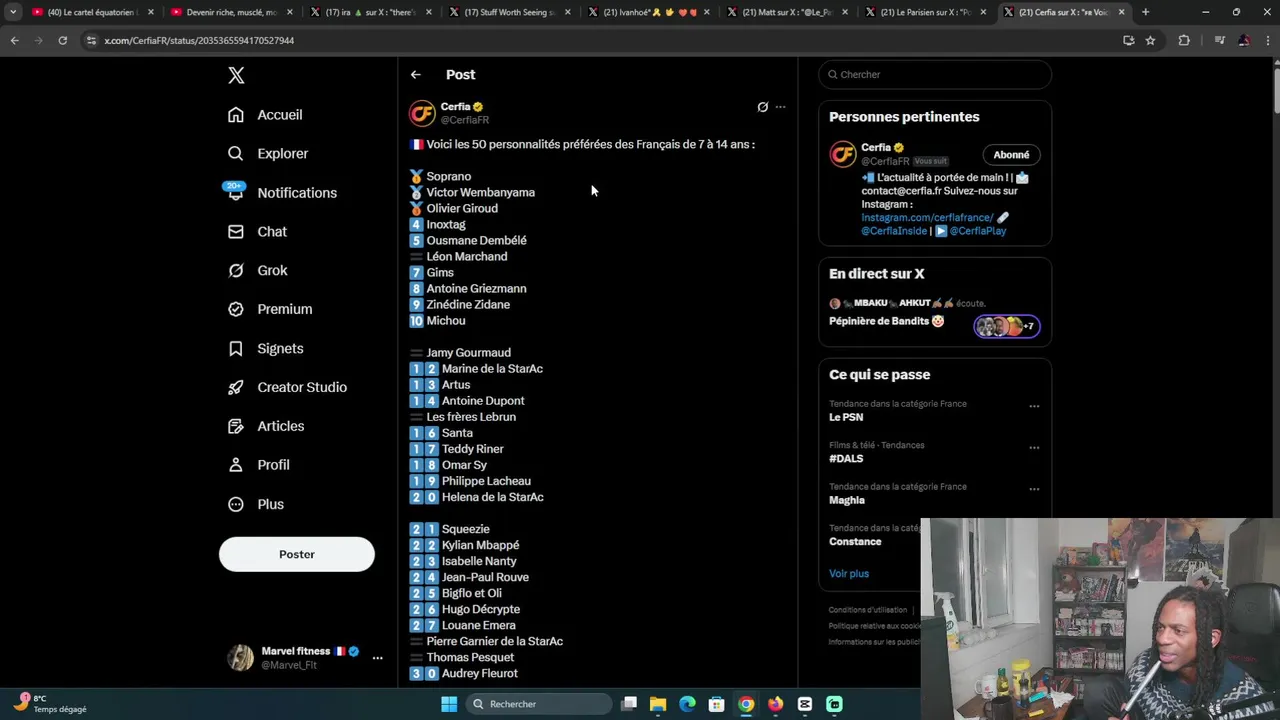Open Notifications in the sidebar
The image size is (1280, 720).
coord(282,193)
